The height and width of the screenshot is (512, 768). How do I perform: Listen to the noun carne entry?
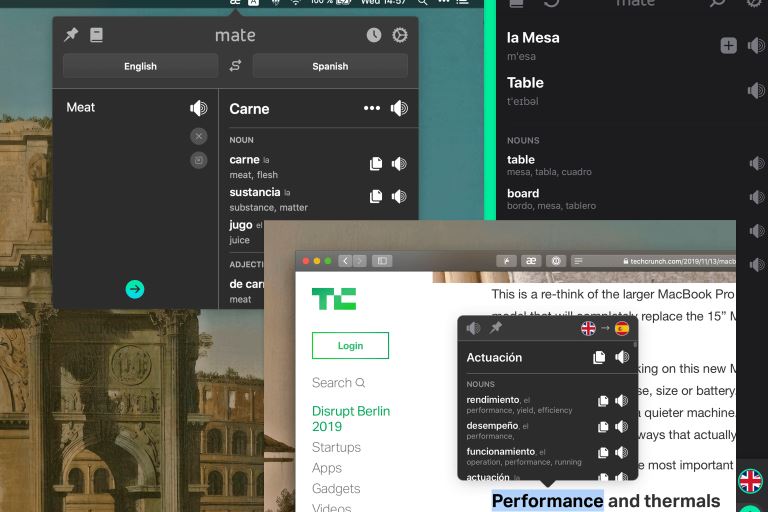tap(399, 164)
